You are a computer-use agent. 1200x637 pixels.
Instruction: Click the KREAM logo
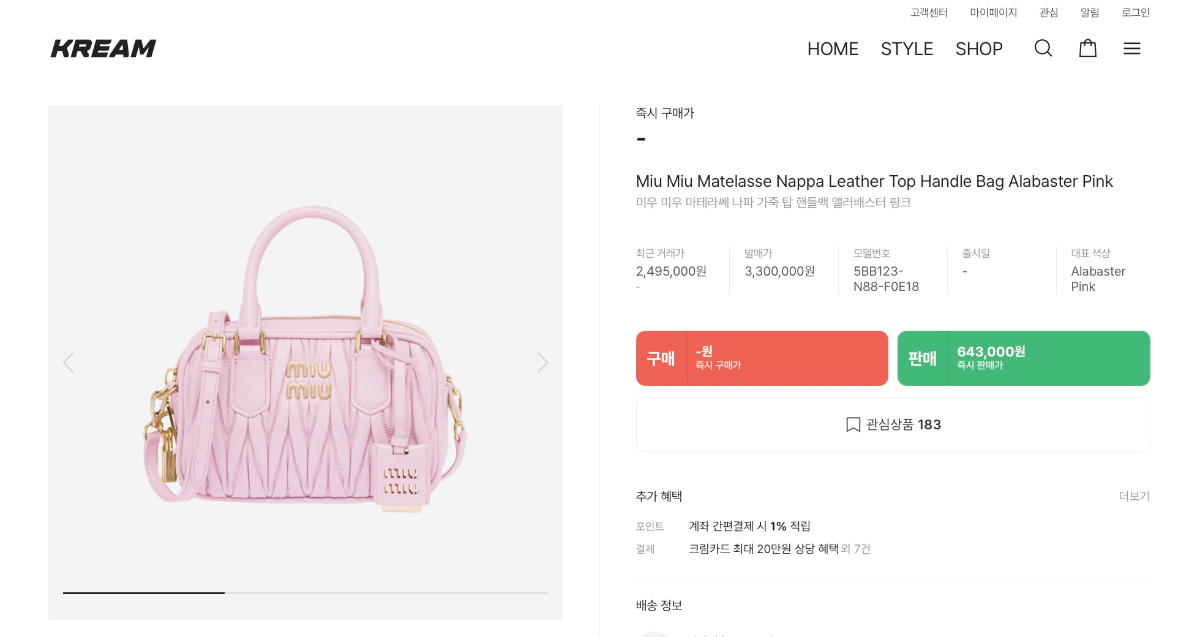tap(103, 48)
